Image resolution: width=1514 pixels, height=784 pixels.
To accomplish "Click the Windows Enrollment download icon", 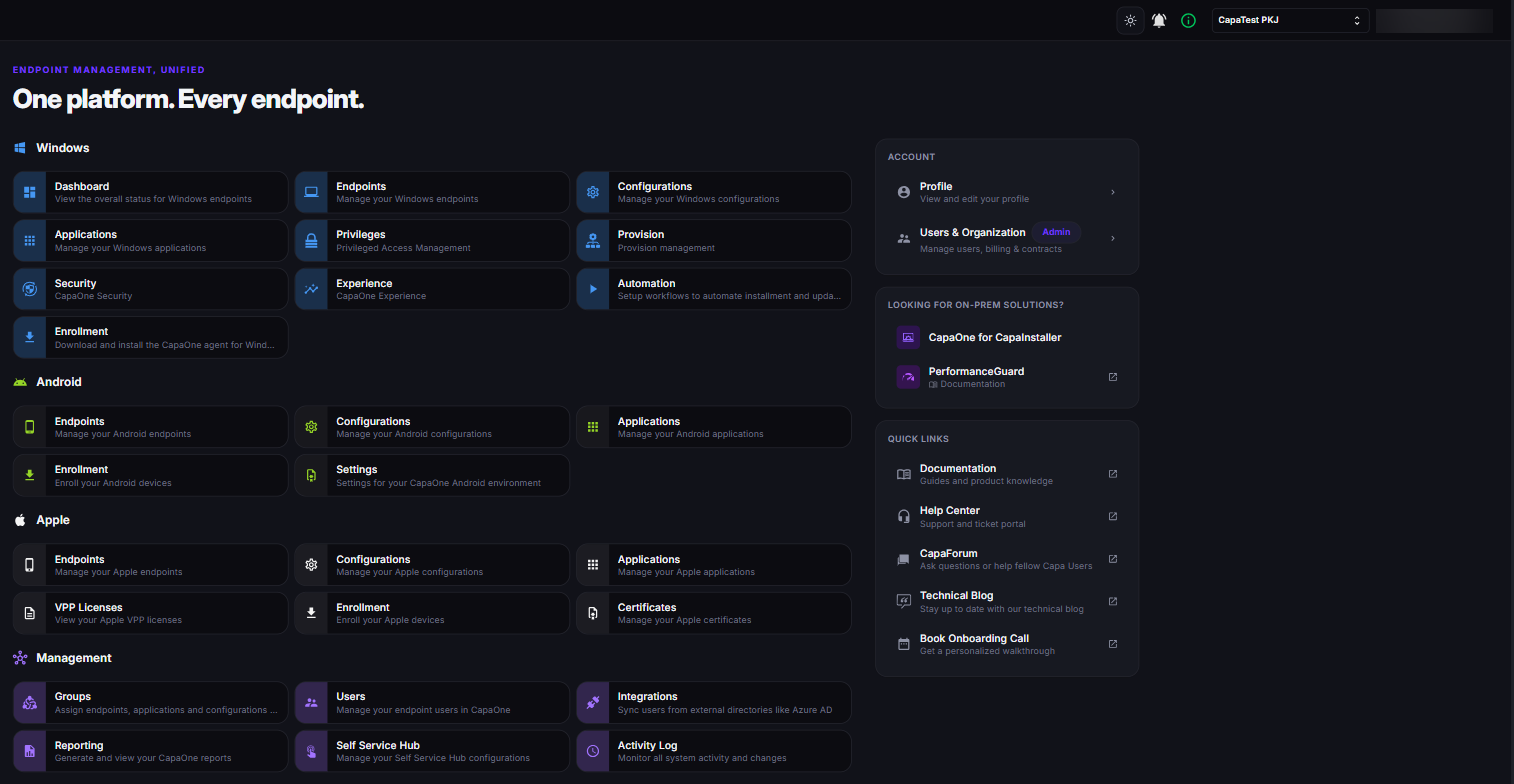I will [x=30, y=337].
